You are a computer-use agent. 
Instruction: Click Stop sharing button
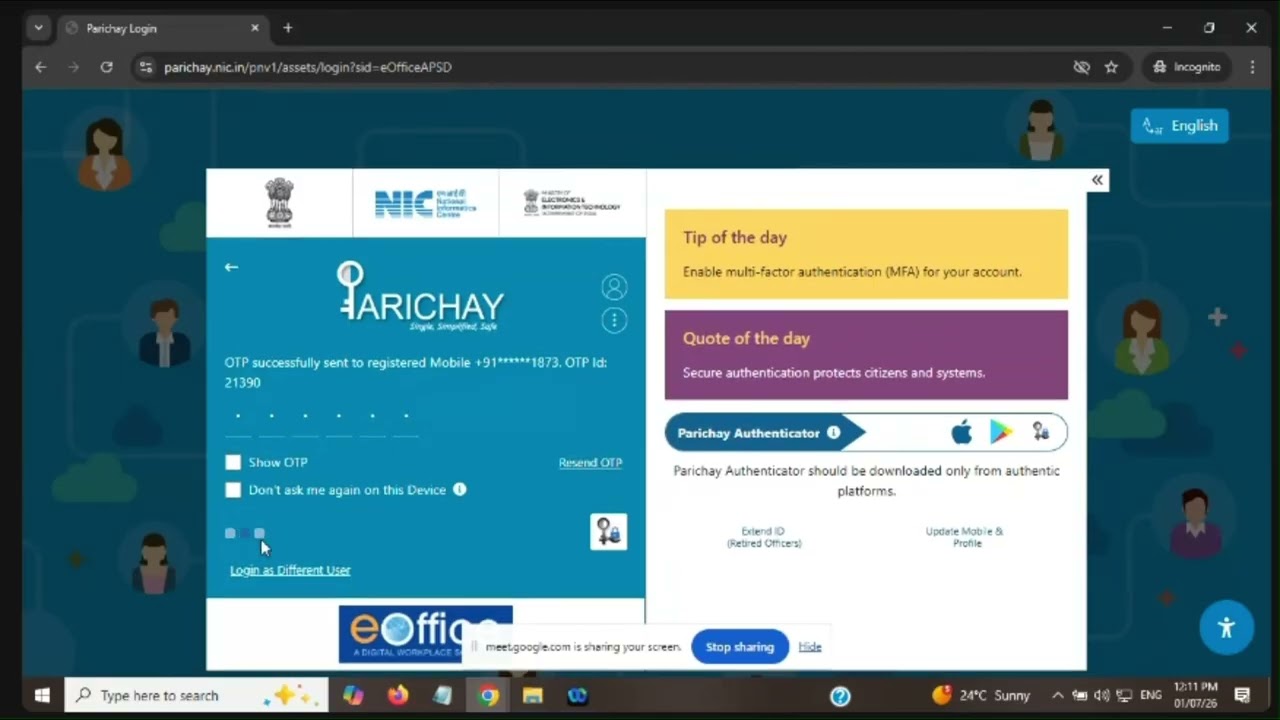pyautogui.click(x=740, y=647)
